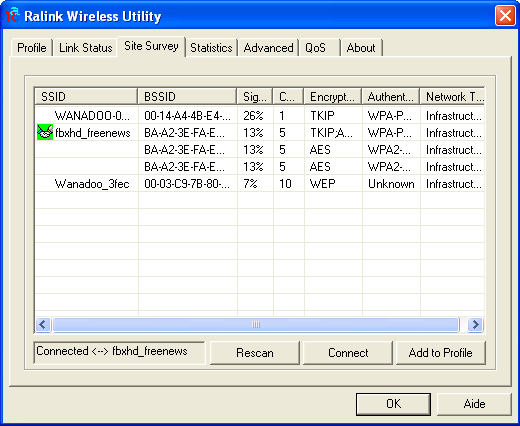The height and width of the screenshot is (426, 520).
Task: Sort by the BSSID column header
Action: click(x=187, y=97)
